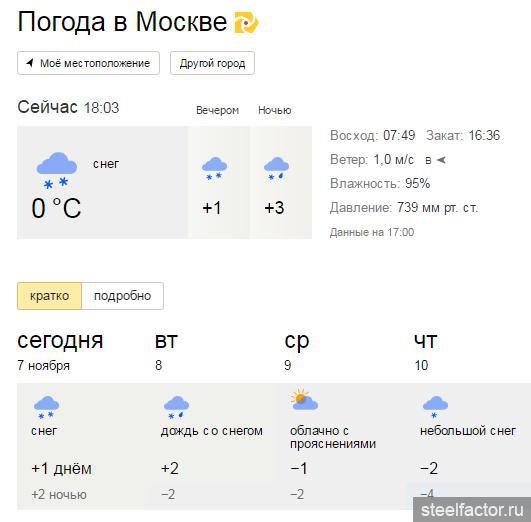Open the вт 8 day forecast

166,351
